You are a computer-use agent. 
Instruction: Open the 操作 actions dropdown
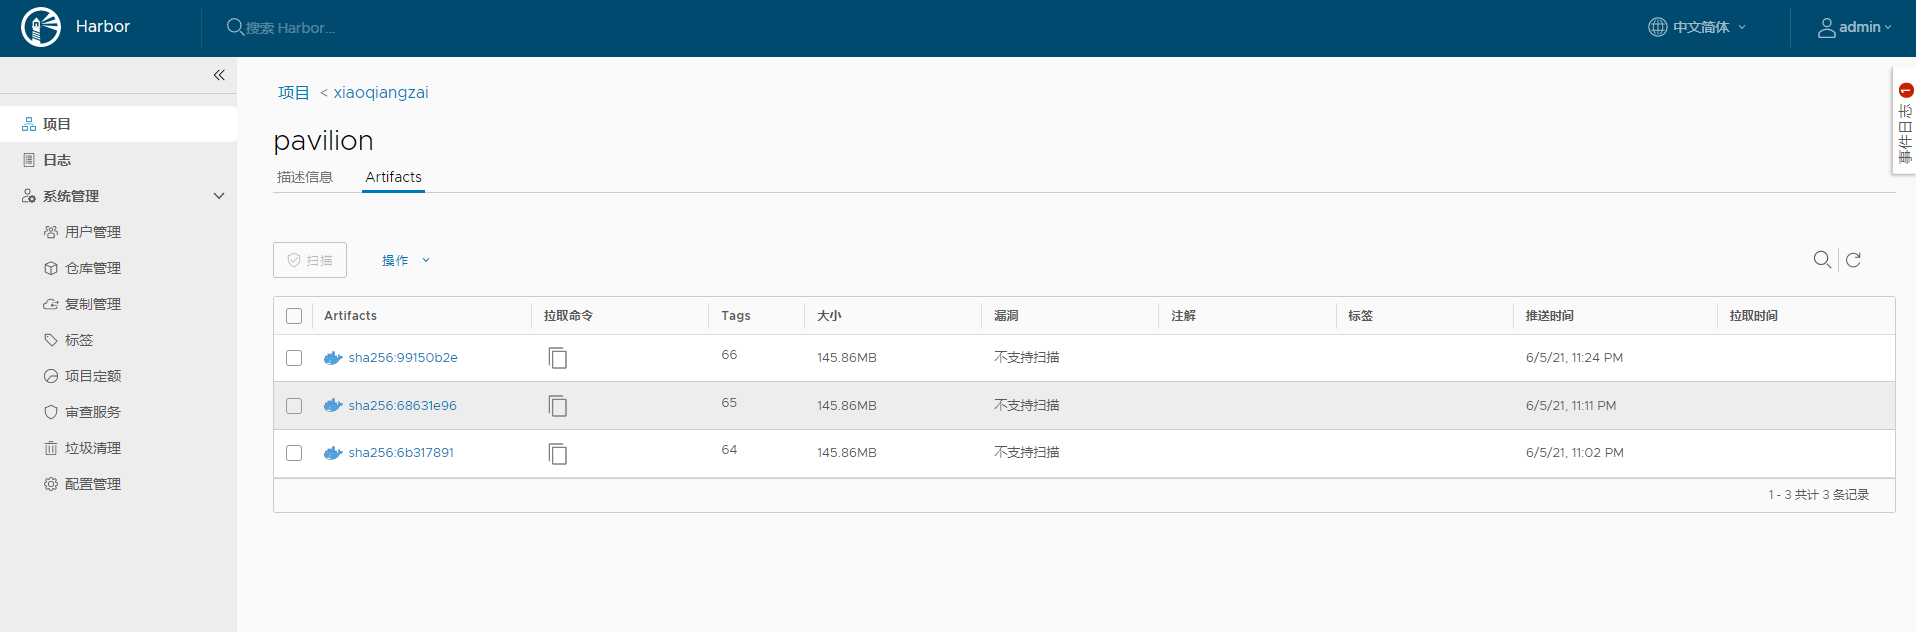(406, 260)
